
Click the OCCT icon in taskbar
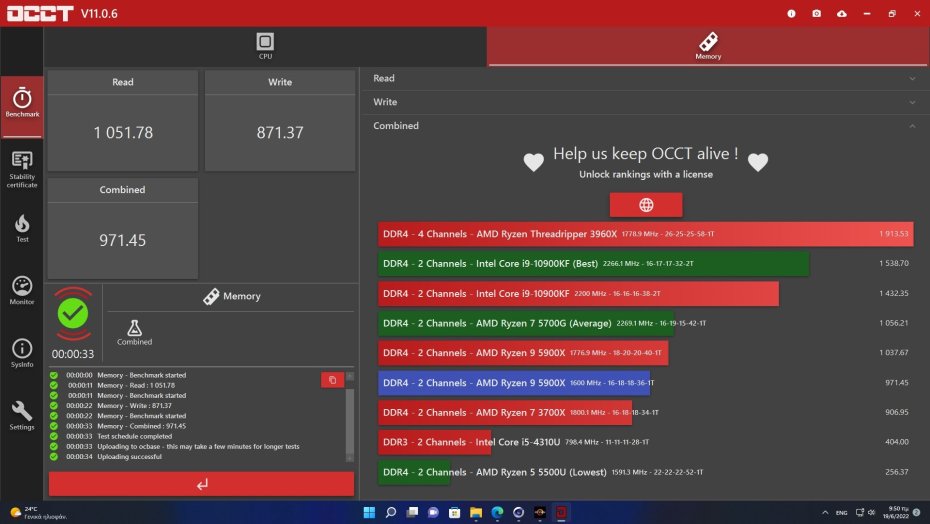pyautogui.click(x=561, y=512)
